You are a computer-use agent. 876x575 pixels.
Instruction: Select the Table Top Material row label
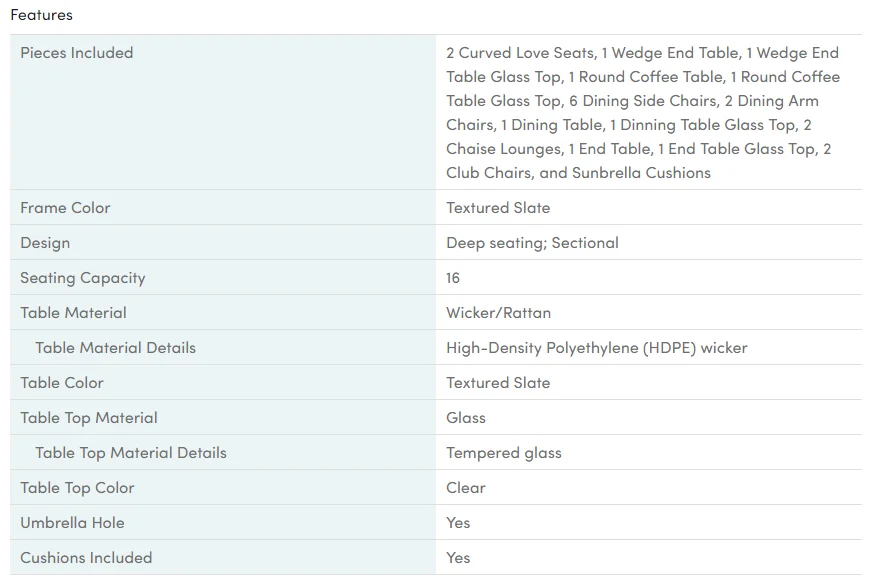pyautogui.click(x=89, y=418)
